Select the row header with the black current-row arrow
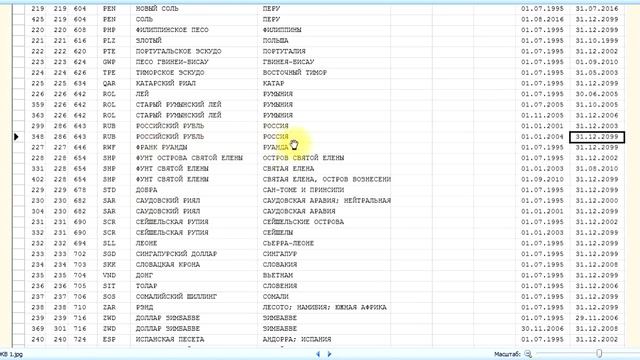Viewport: 640px width, 360px height. point(18,137)
